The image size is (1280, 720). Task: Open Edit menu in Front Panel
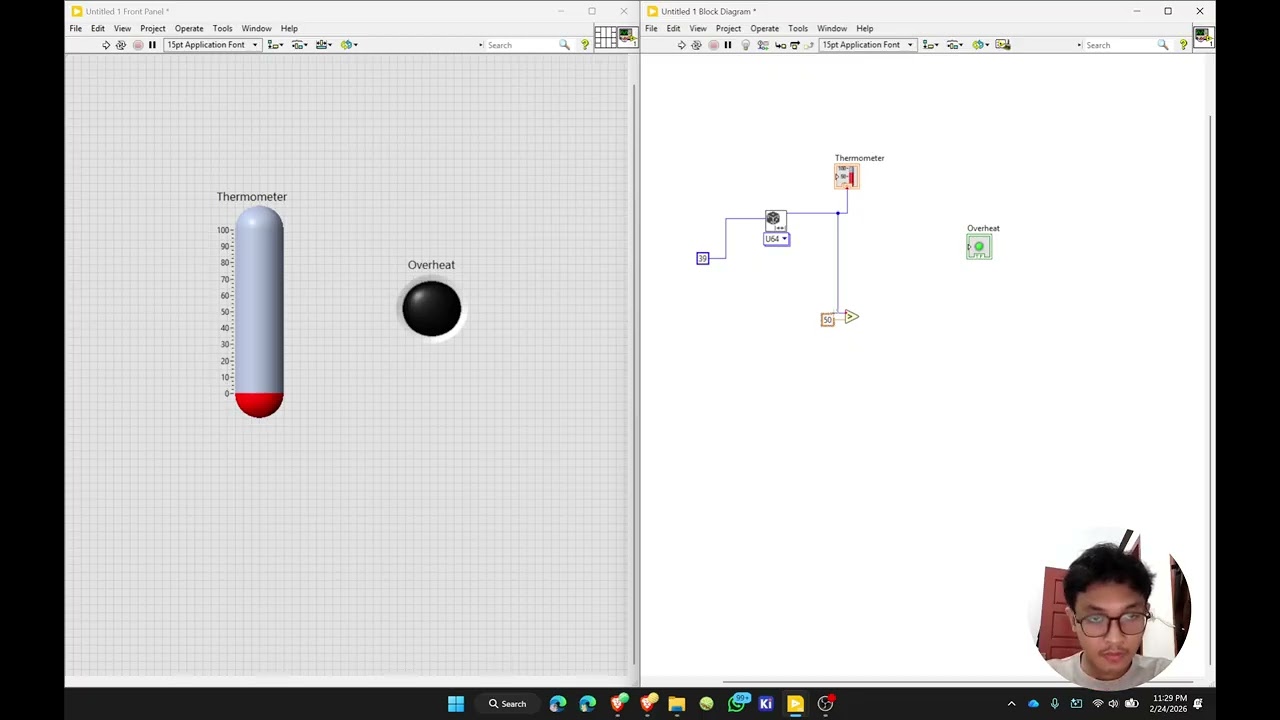(98, 28)
